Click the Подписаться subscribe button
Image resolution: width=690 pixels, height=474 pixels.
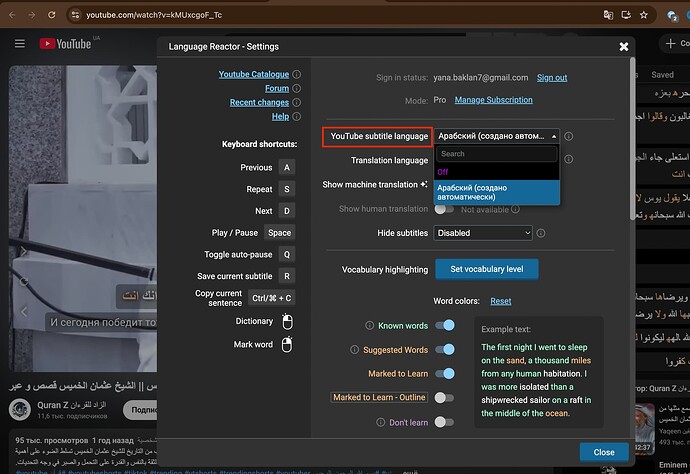[140, 410]
